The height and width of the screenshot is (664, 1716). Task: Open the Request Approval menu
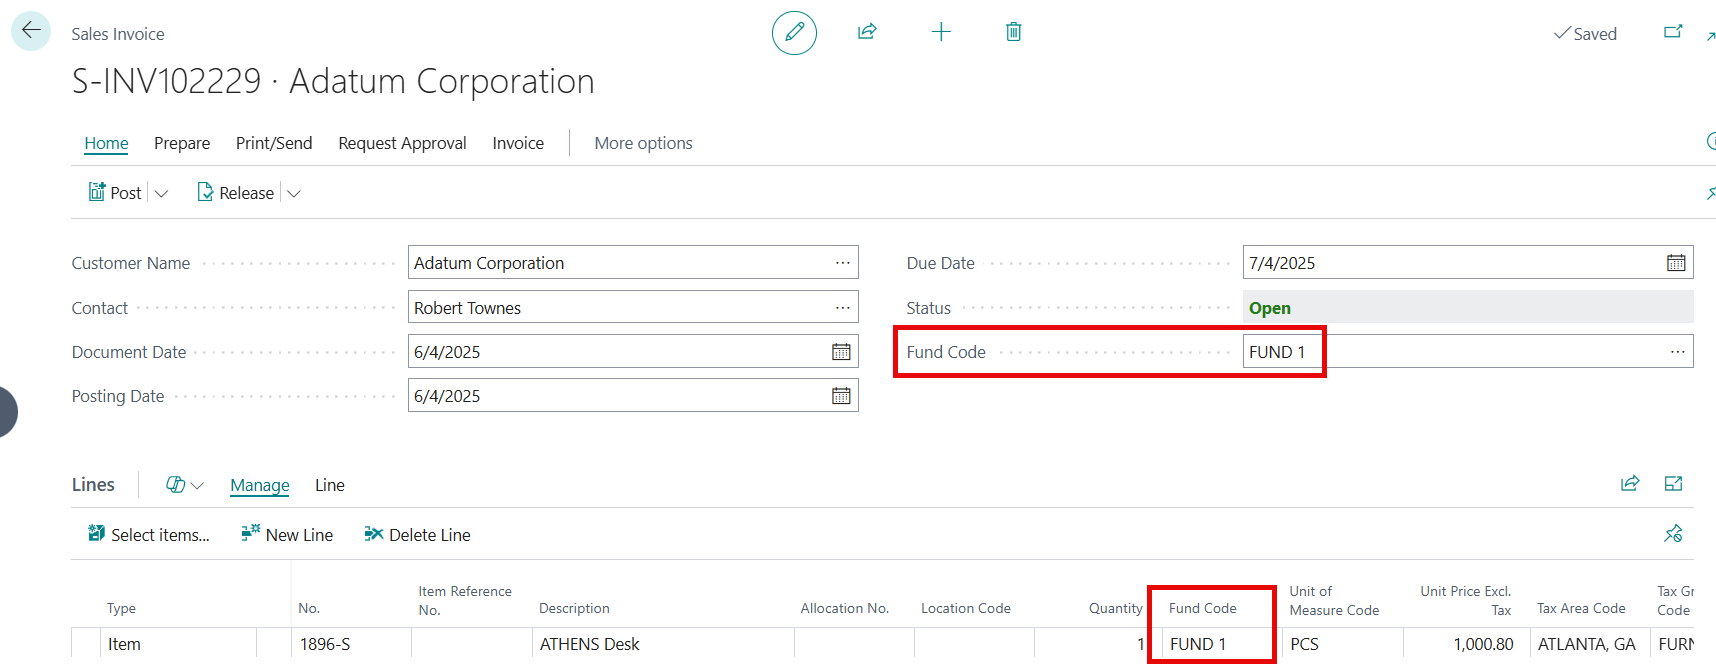(402, 143)
